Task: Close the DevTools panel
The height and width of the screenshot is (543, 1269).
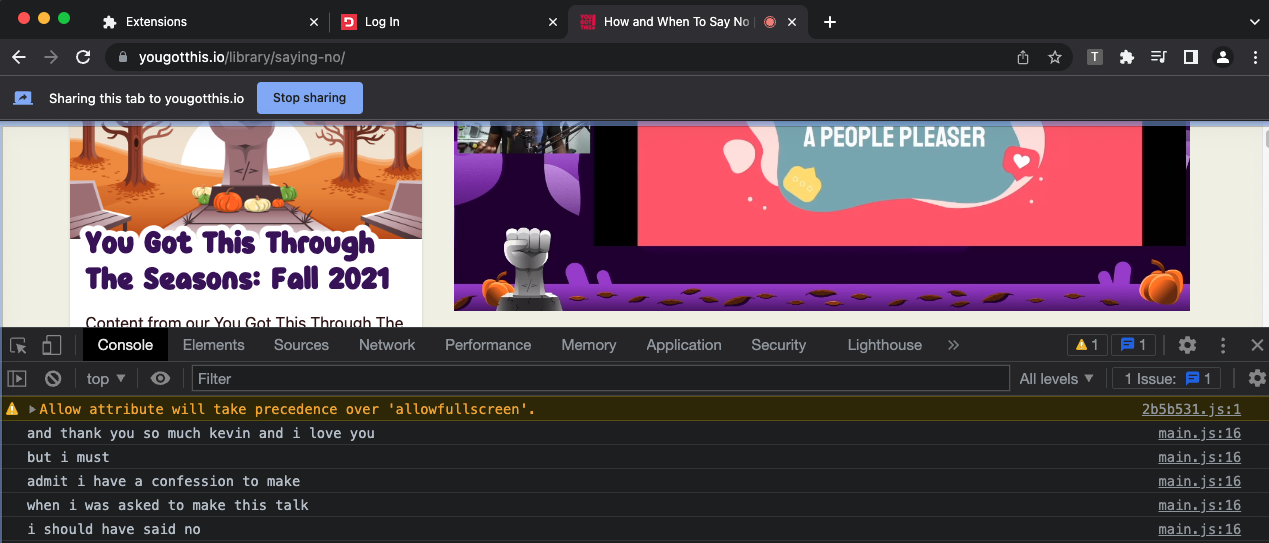Action: pyautogui.click(x=1257, y=345)
